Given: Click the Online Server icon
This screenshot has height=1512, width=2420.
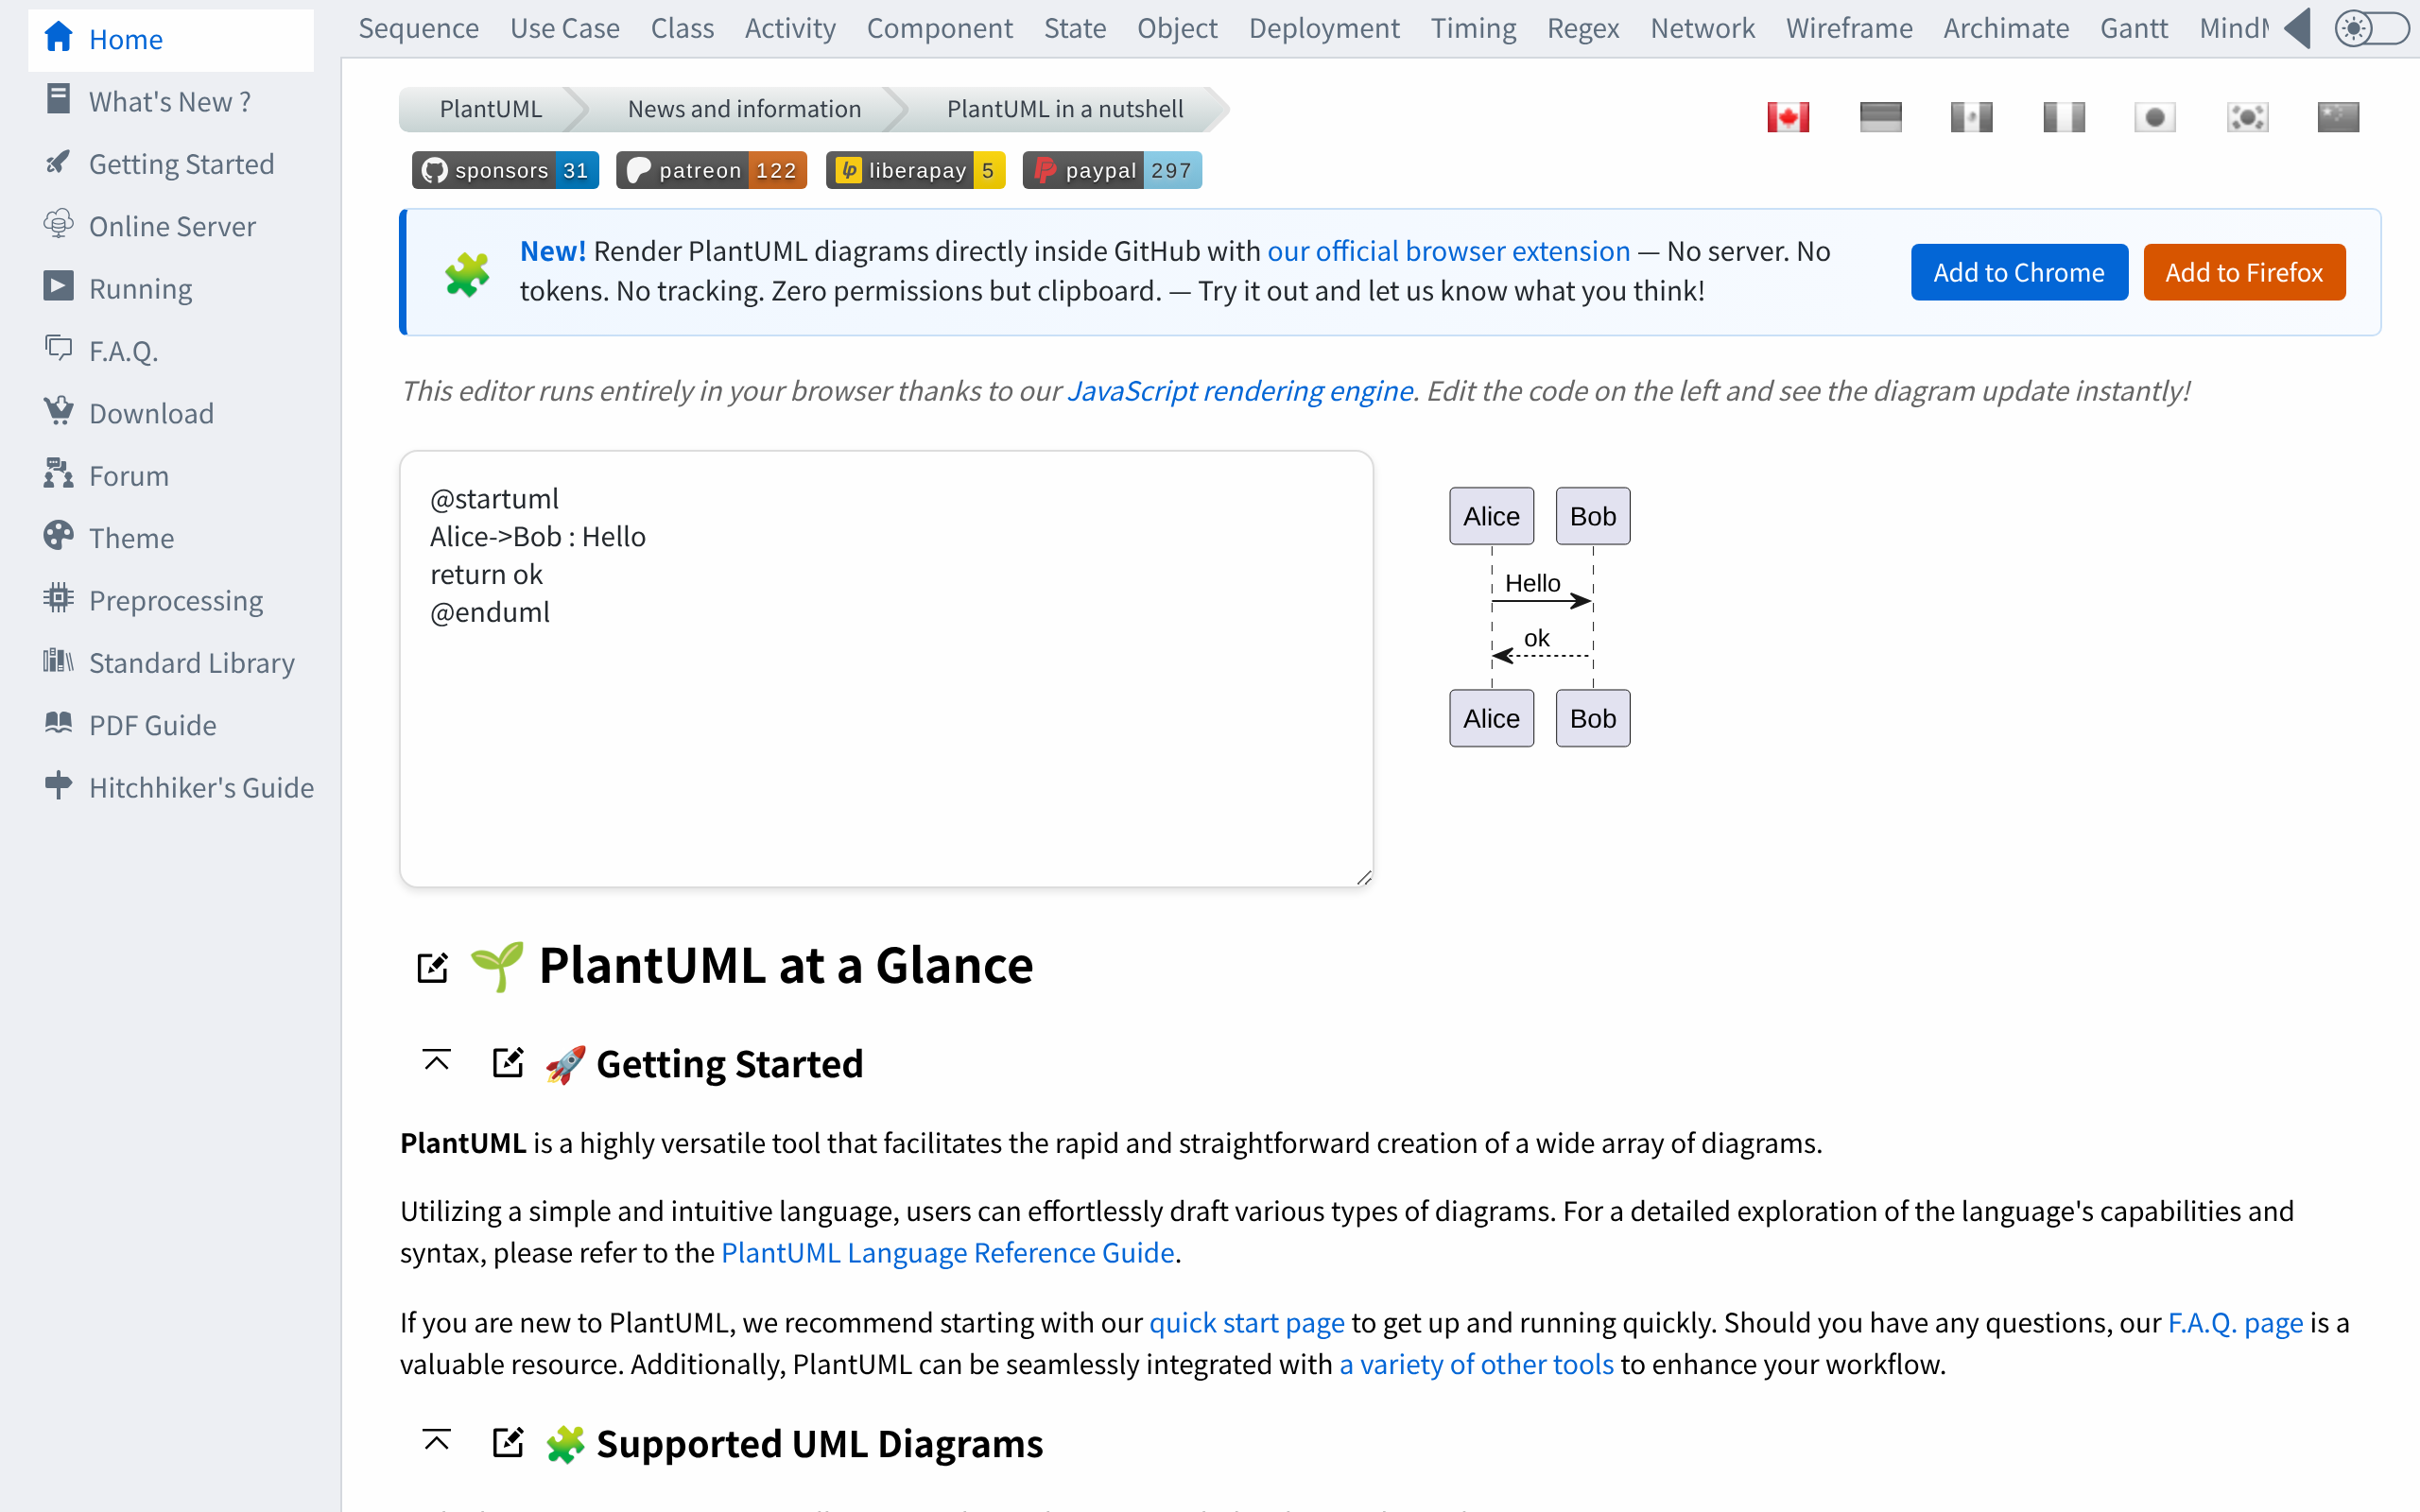Looking at the screenshot, I should tap(58, 224).
